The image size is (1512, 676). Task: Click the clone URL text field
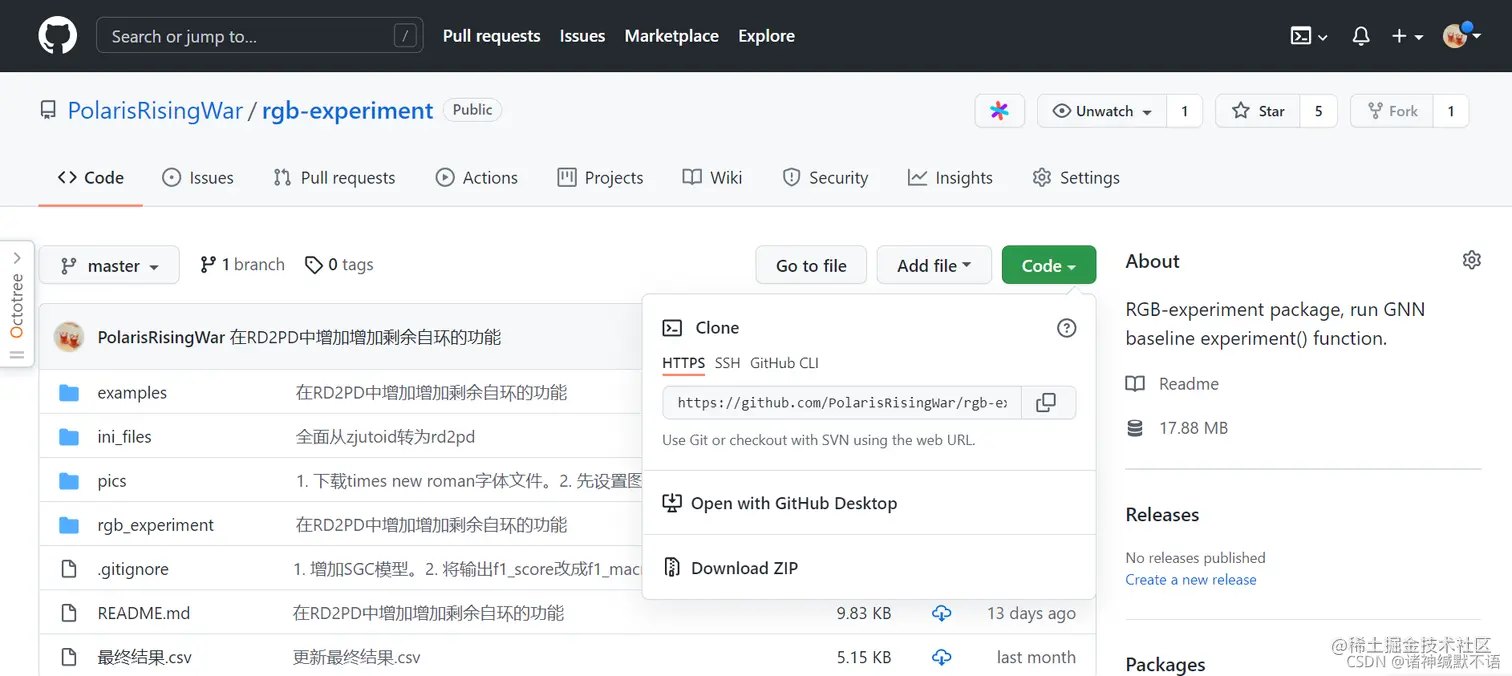tap(842, 403)
